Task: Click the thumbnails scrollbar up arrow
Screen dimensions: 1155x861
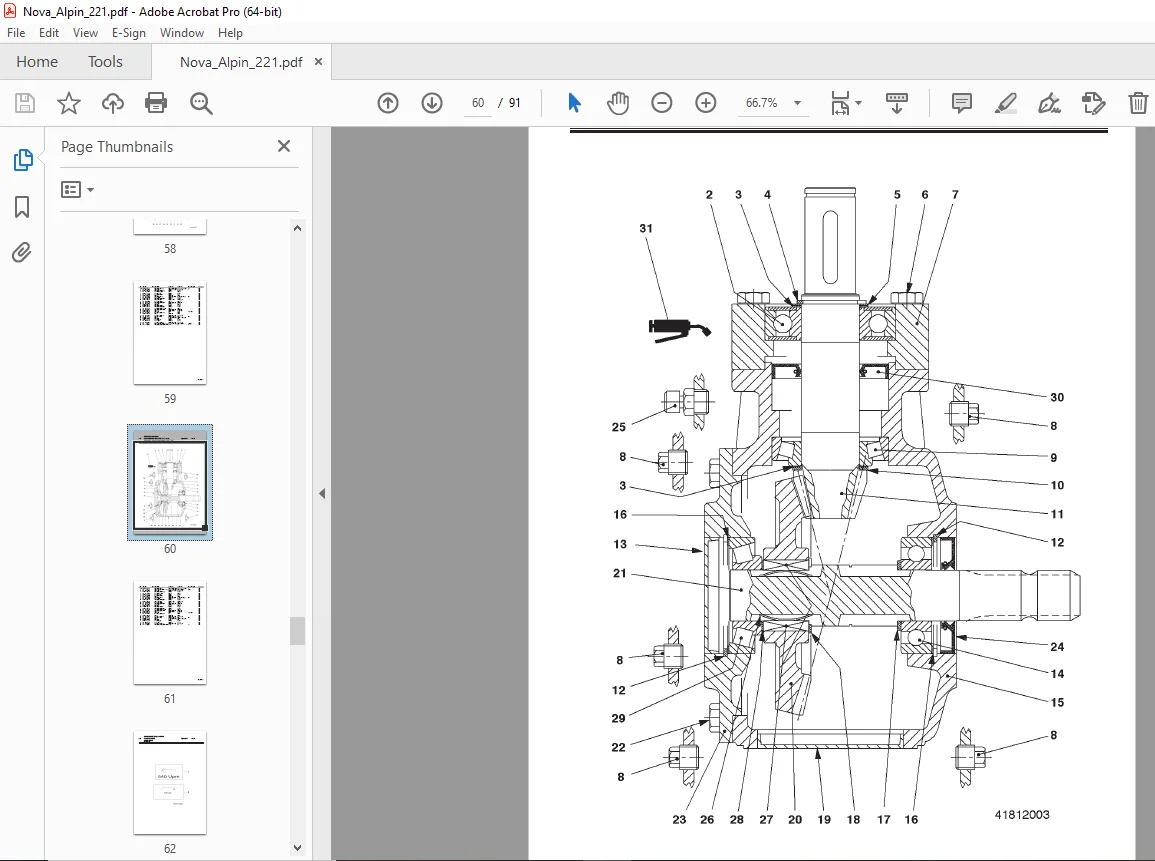Action: 298,228
